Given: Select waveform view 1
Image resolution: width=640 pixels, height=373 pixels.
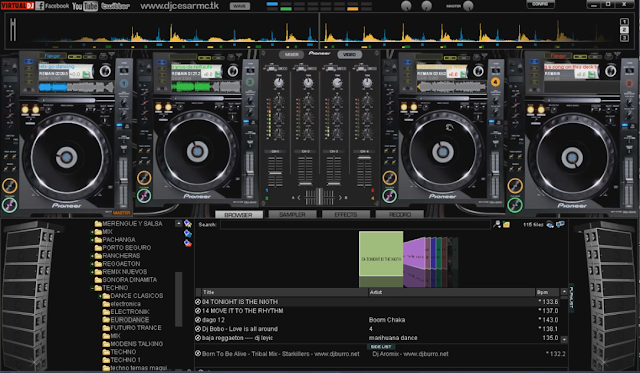Looking at the screenshot, I should point(624,22).
